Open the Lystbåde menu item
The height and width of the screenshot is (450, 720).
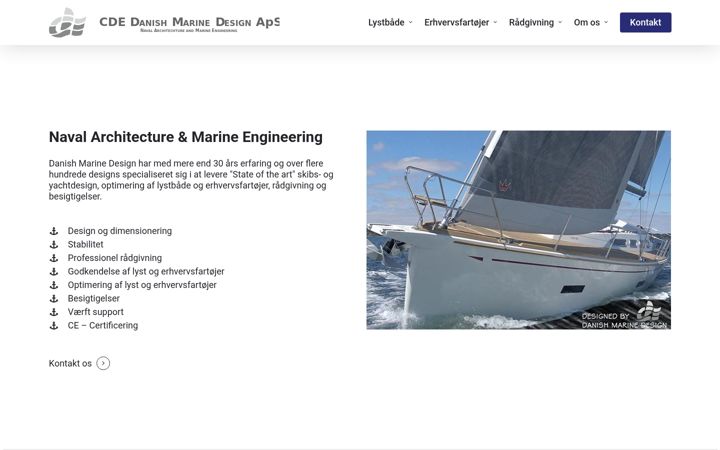pos(386,22)
